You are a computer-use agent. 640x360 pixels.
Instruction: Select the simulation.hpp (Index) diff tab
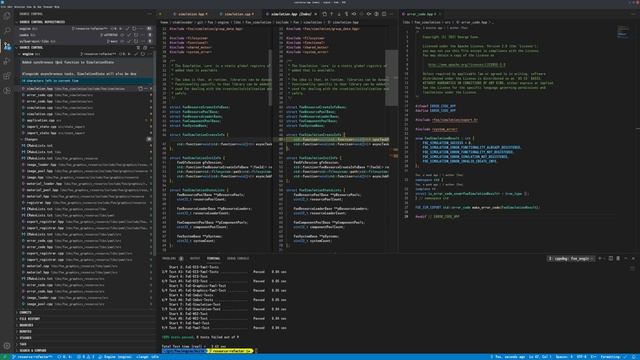[x=292, y=14]
